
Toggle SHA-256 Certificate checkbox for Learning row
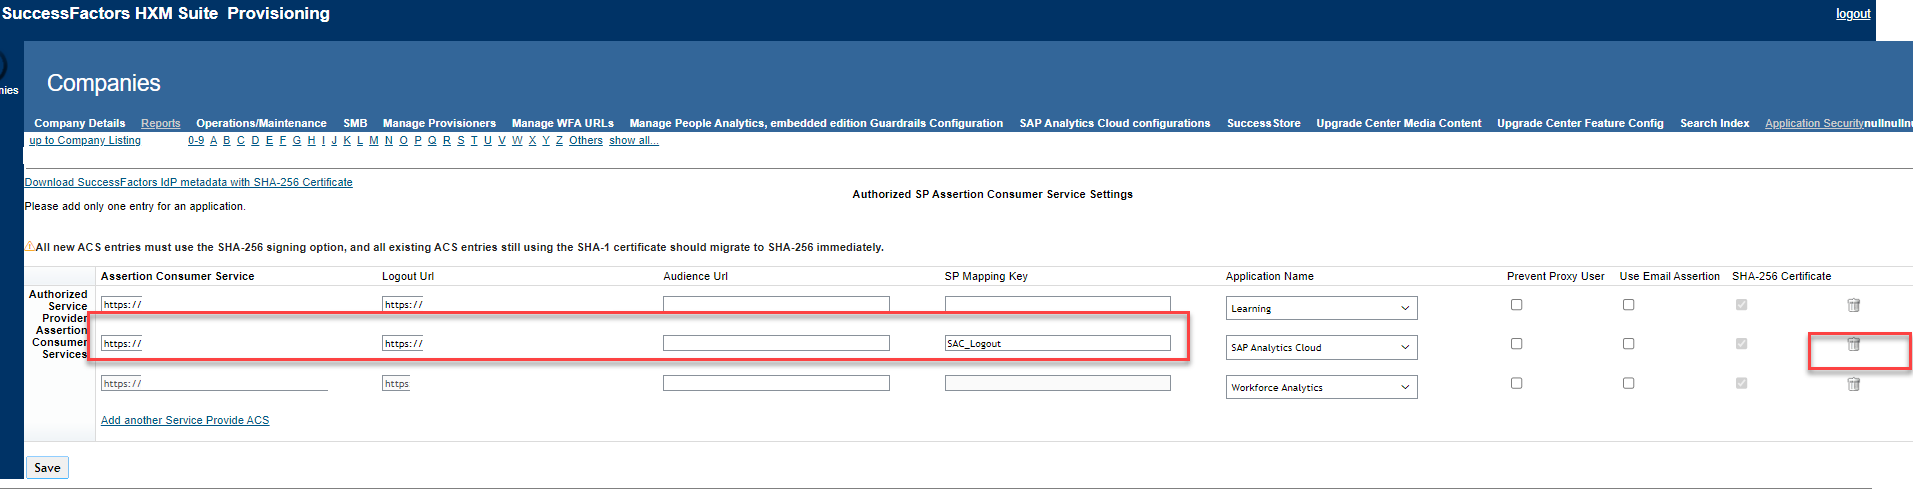click(1741, 305)
